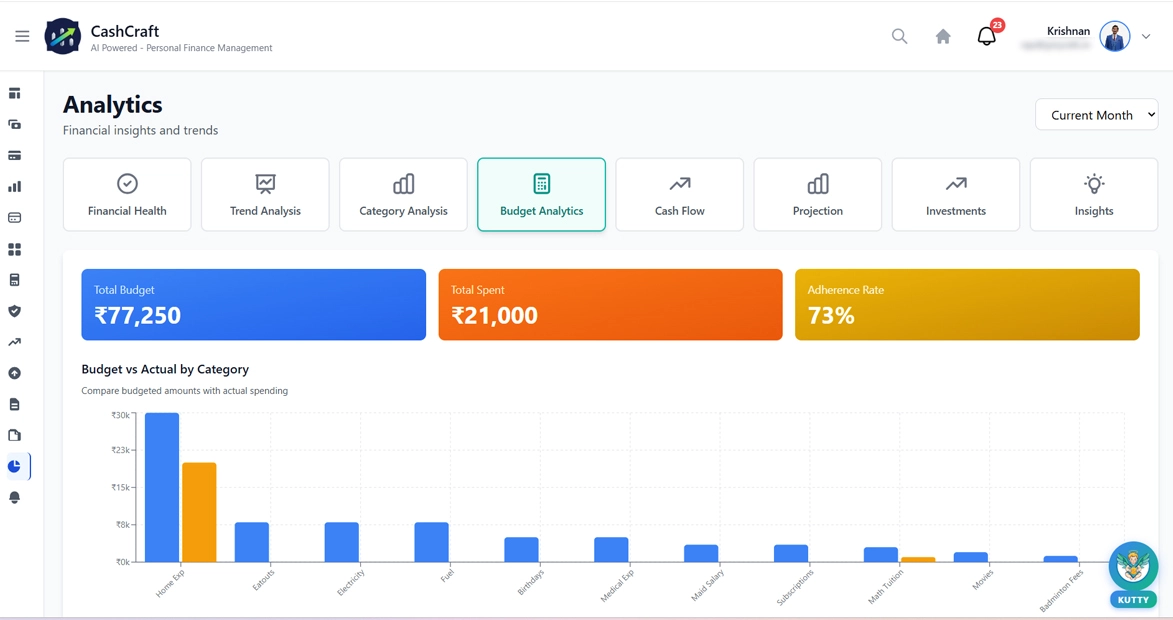This screenshot has width=1173, height=620.
Task: Click the Total Budget ₹77,250 card
Action: point(254,304)
